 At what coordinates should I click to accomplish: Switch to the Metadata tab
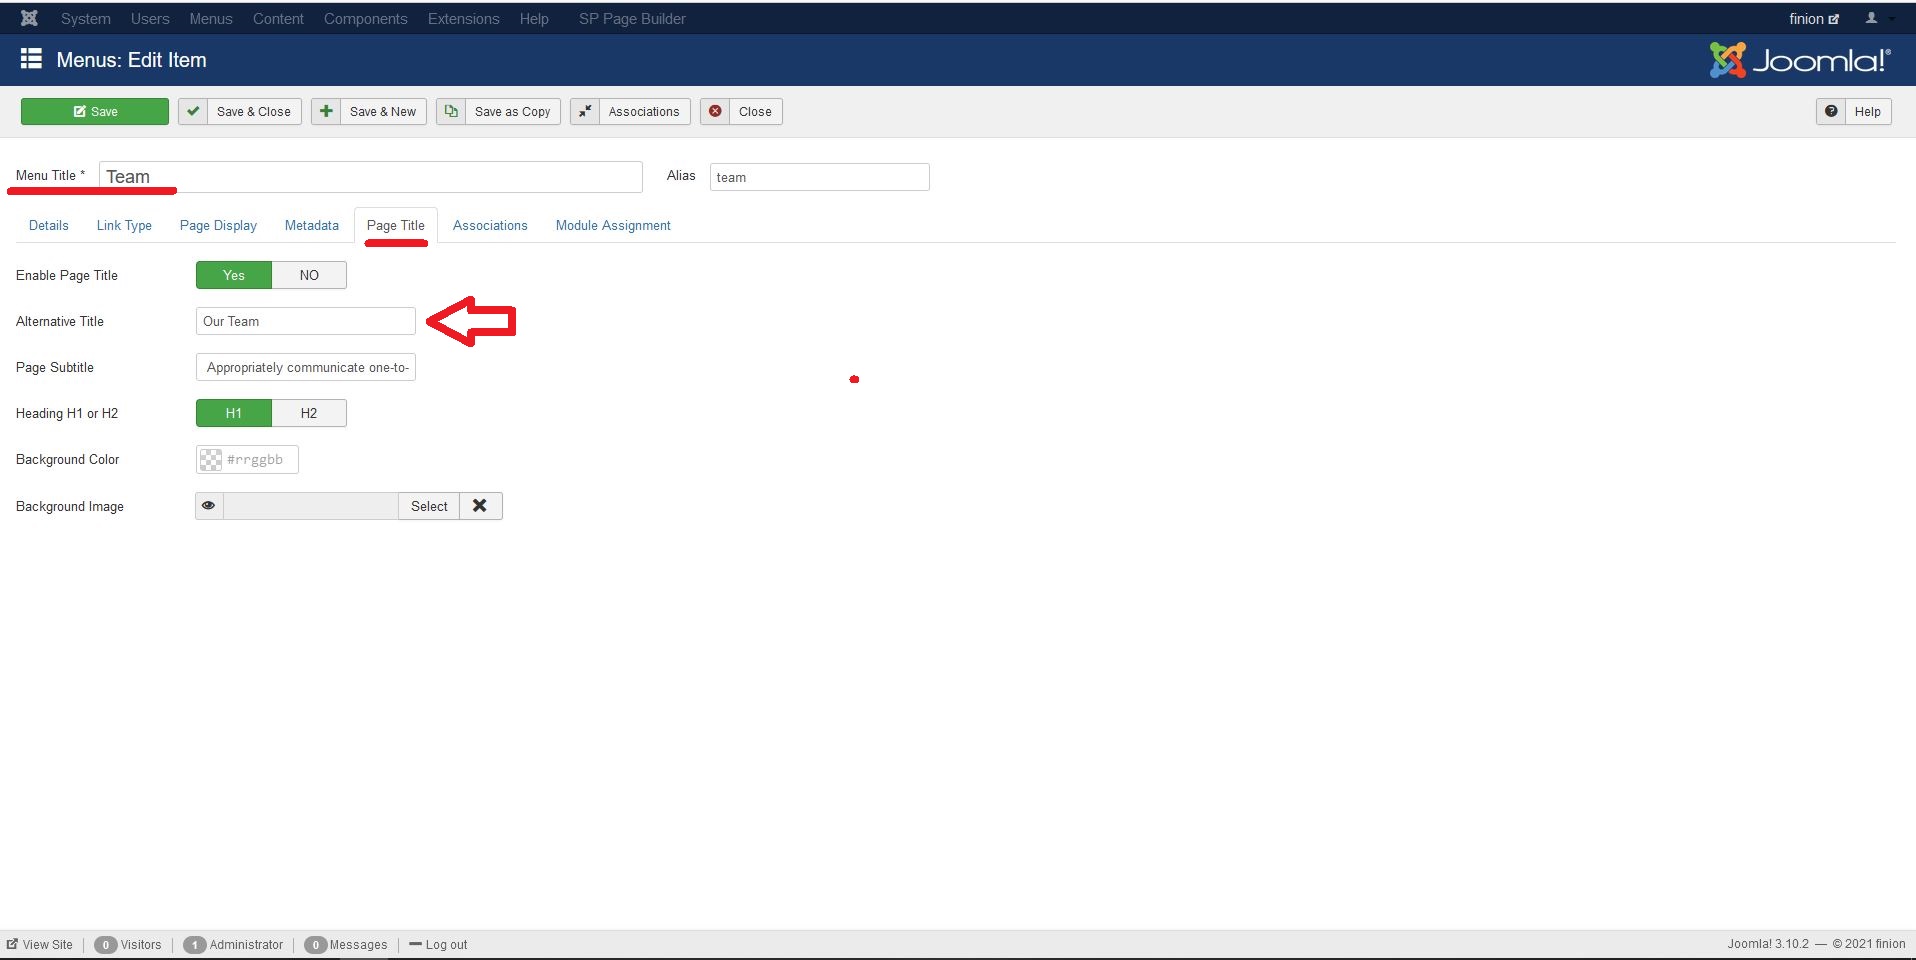[312, 225]
